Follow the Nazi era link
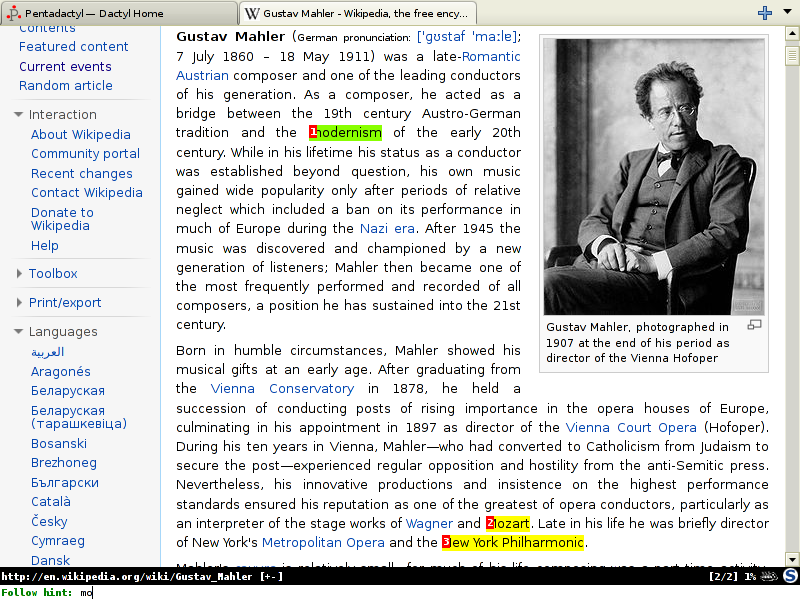This screenshot has height=600, width=800. tap(387, 228)
